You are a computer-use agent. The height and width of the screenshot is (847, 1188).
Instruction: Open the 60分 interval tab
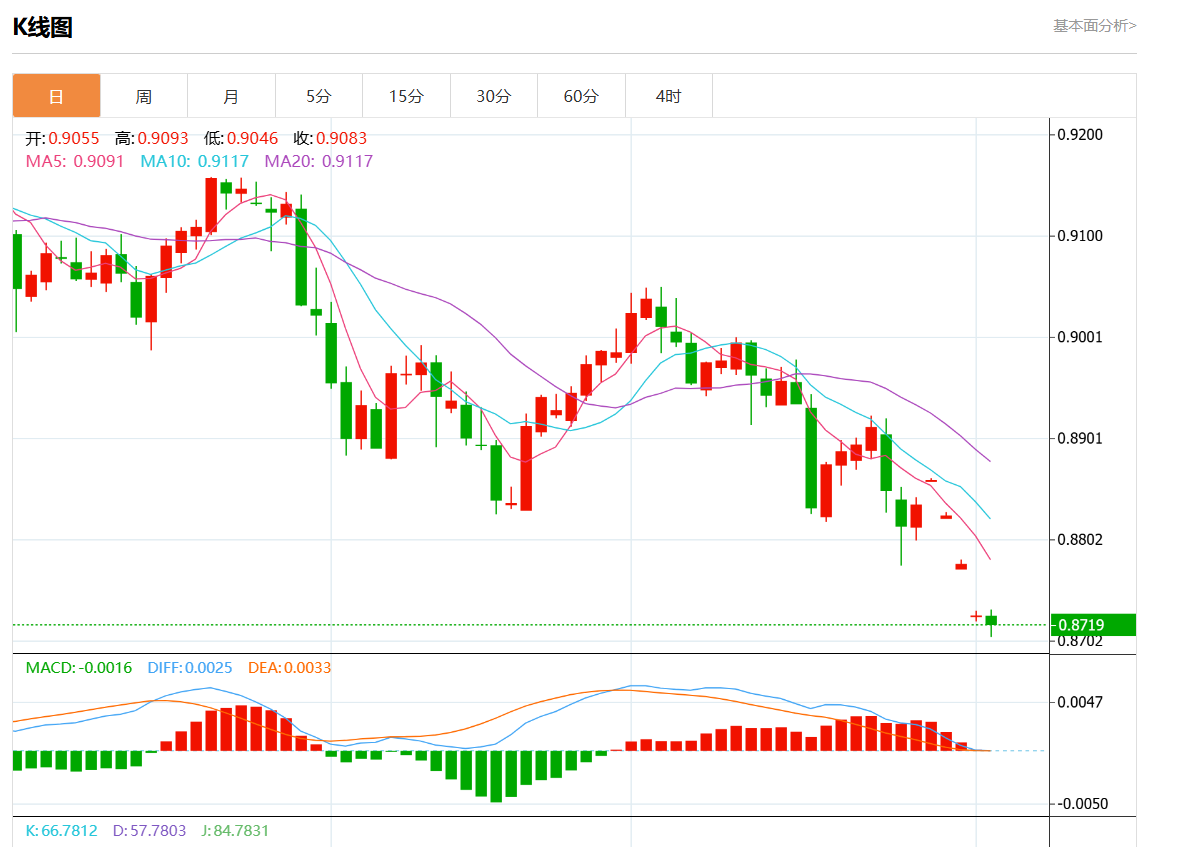click(581, 96)
